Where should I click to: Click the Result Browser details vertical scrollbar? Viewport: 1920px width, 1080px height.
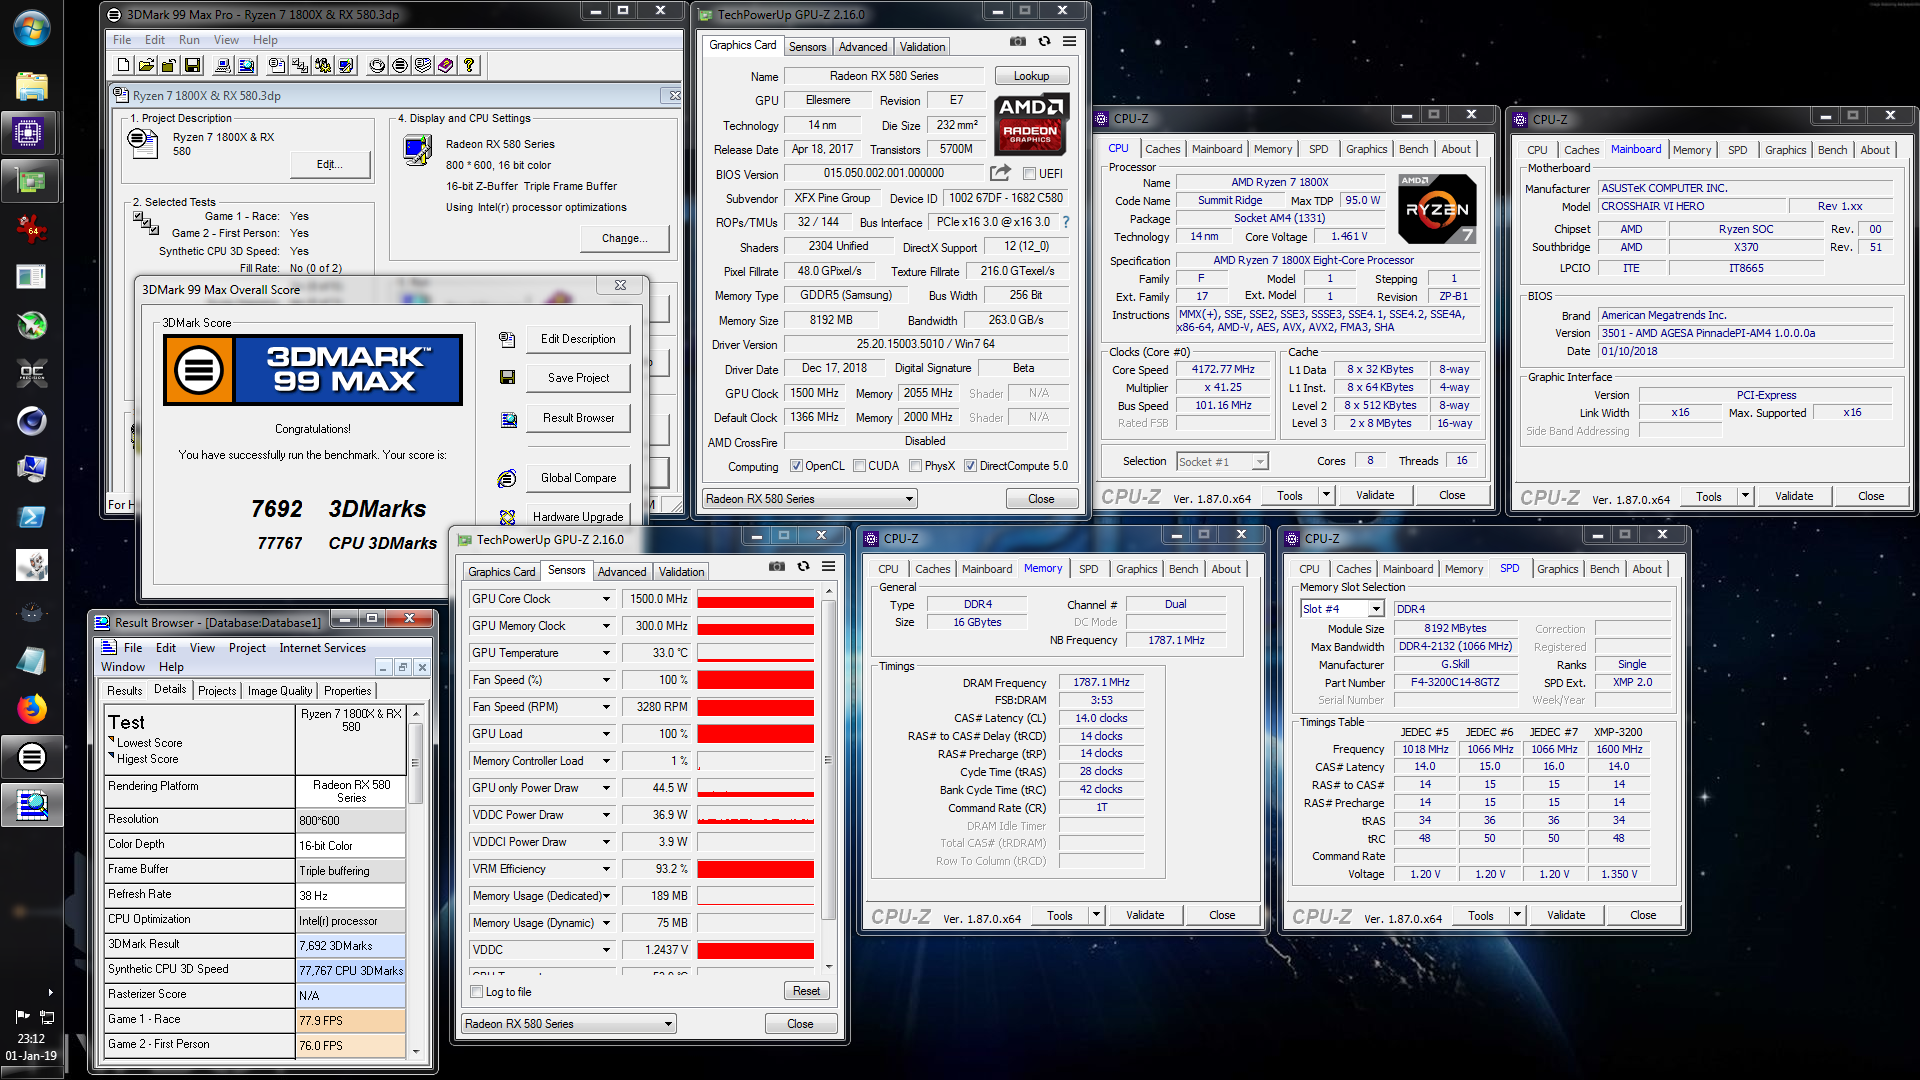[x=416, y=882]
